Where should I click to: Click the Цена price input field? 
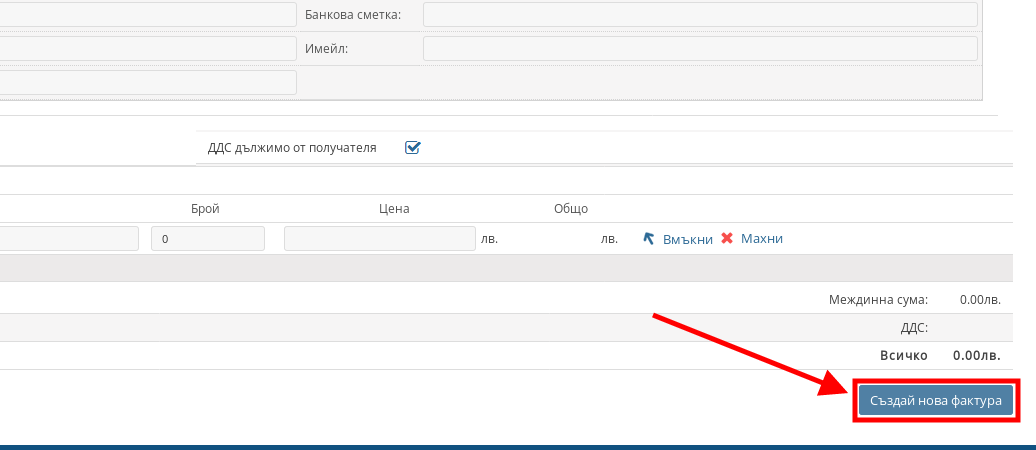tap(379, 239)
